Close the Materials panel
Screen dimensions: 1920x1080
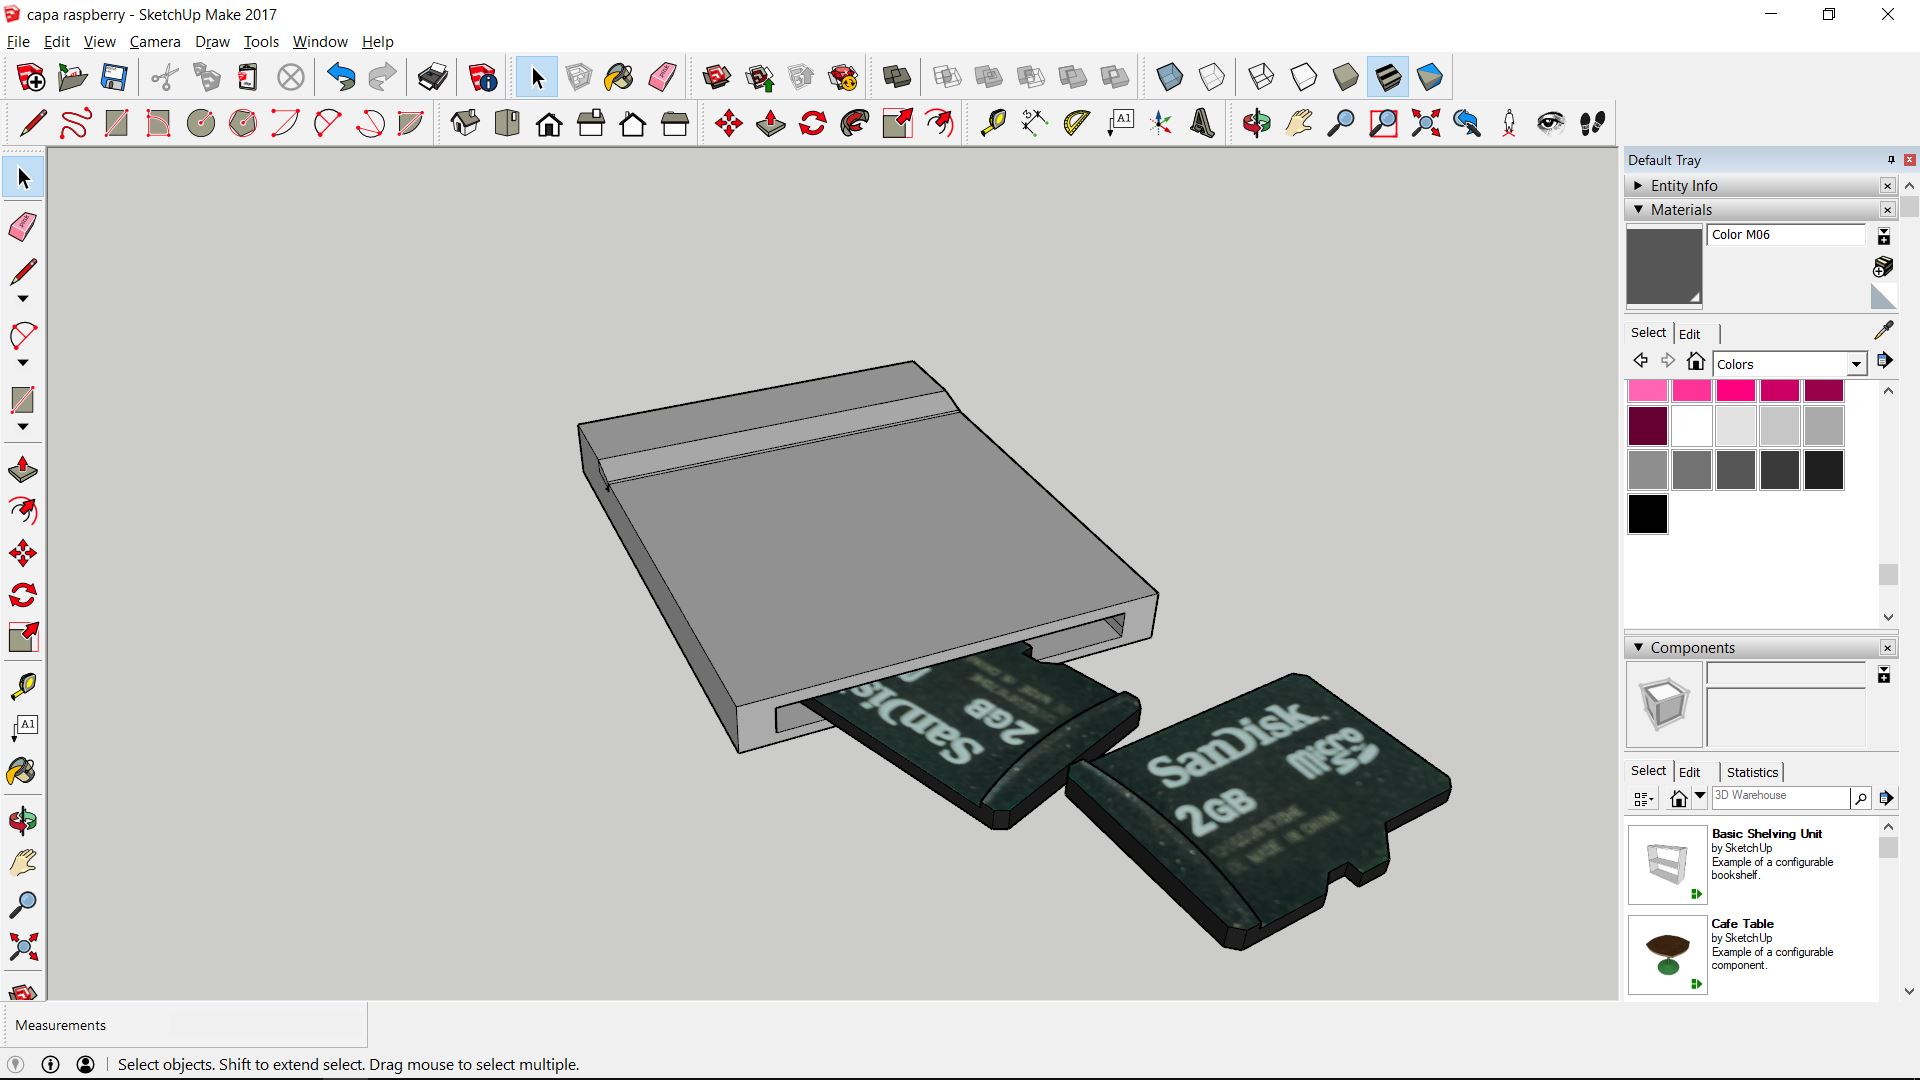pyautogui.click(x=1887, y=210)
